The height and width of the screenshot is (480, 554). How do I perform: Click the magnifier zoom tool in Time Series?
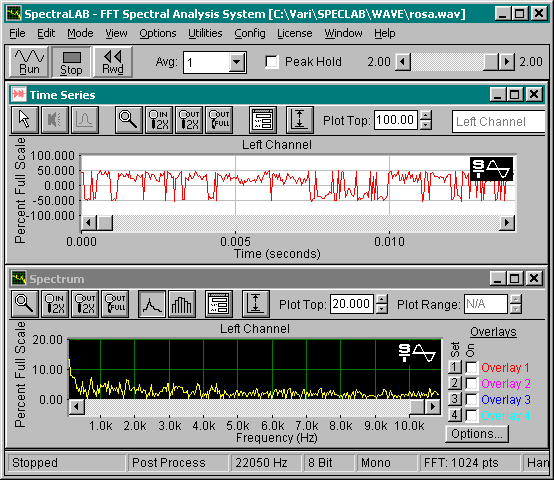point(129,120)
